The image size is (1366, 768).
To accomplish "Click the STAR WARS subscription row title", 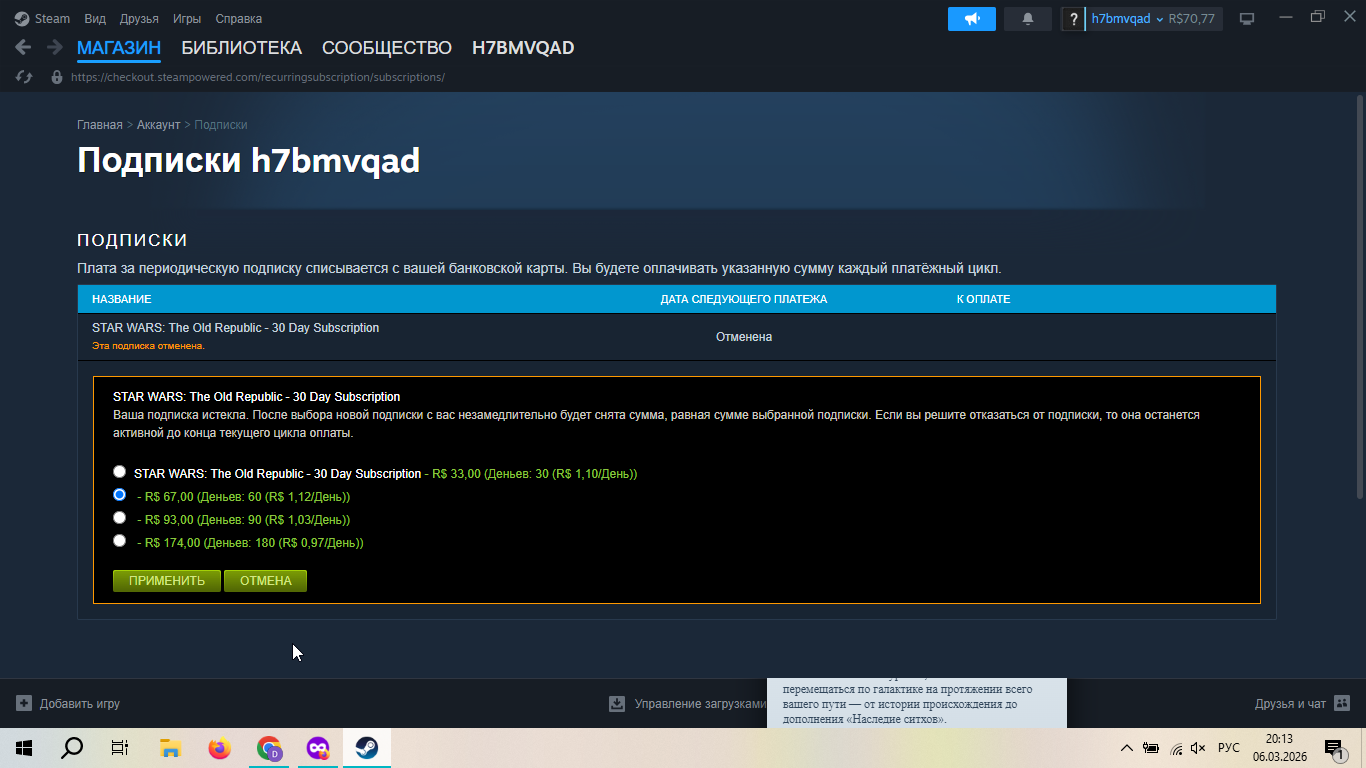I will click(235, 328).
